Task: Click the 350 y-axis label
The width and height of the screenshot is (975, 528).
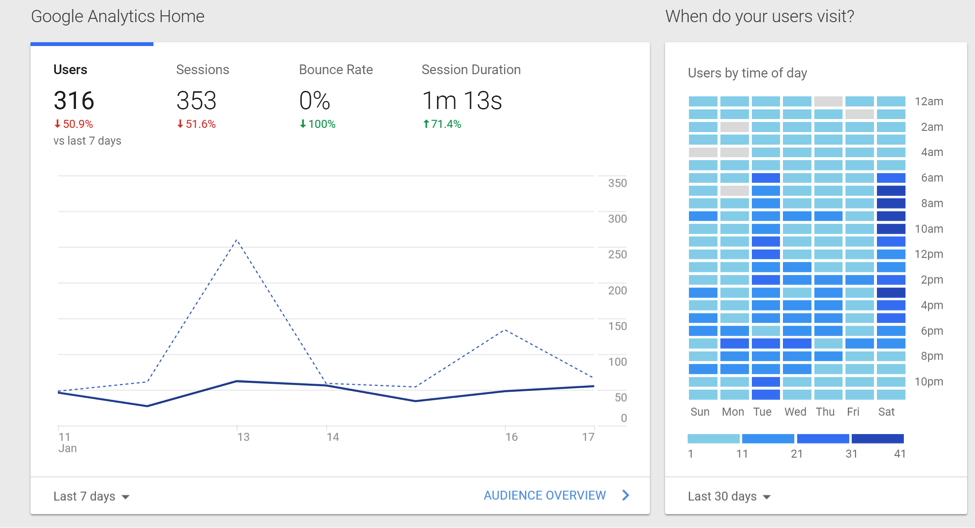Action: click(617, 183)
